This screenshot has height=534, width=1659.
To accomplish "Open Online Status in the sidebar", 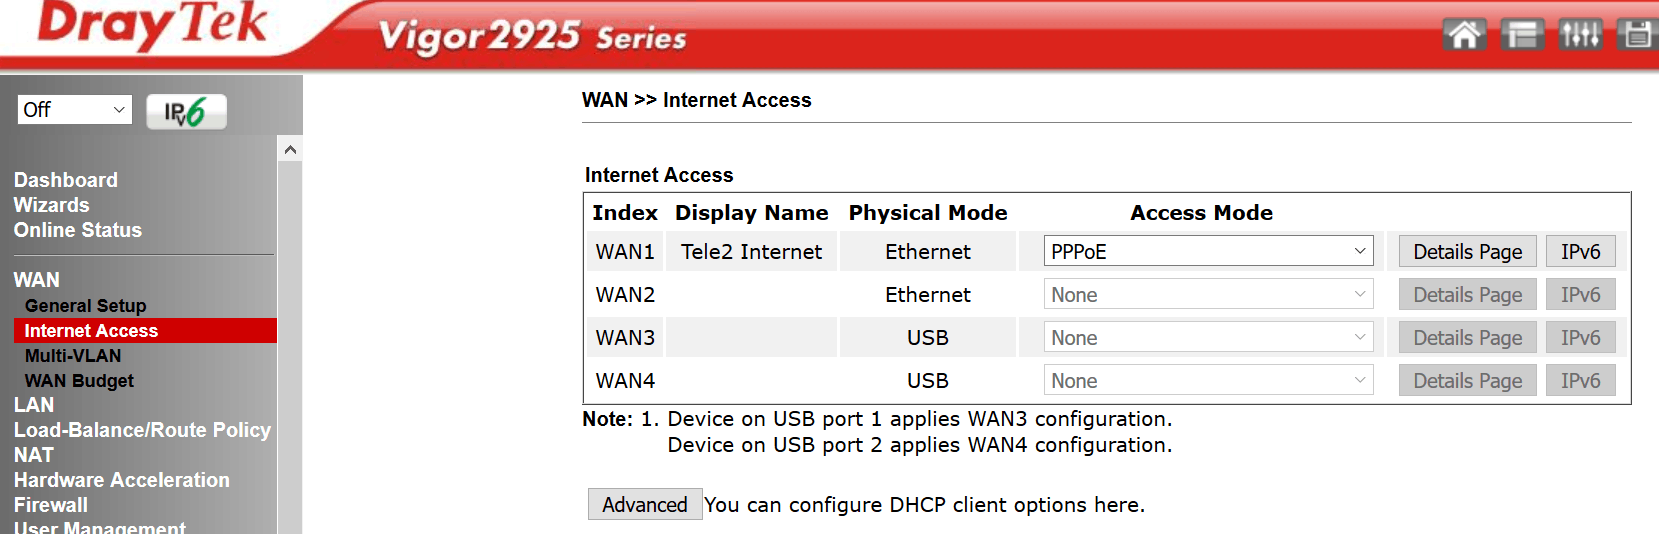I will (x=78, y=230).
